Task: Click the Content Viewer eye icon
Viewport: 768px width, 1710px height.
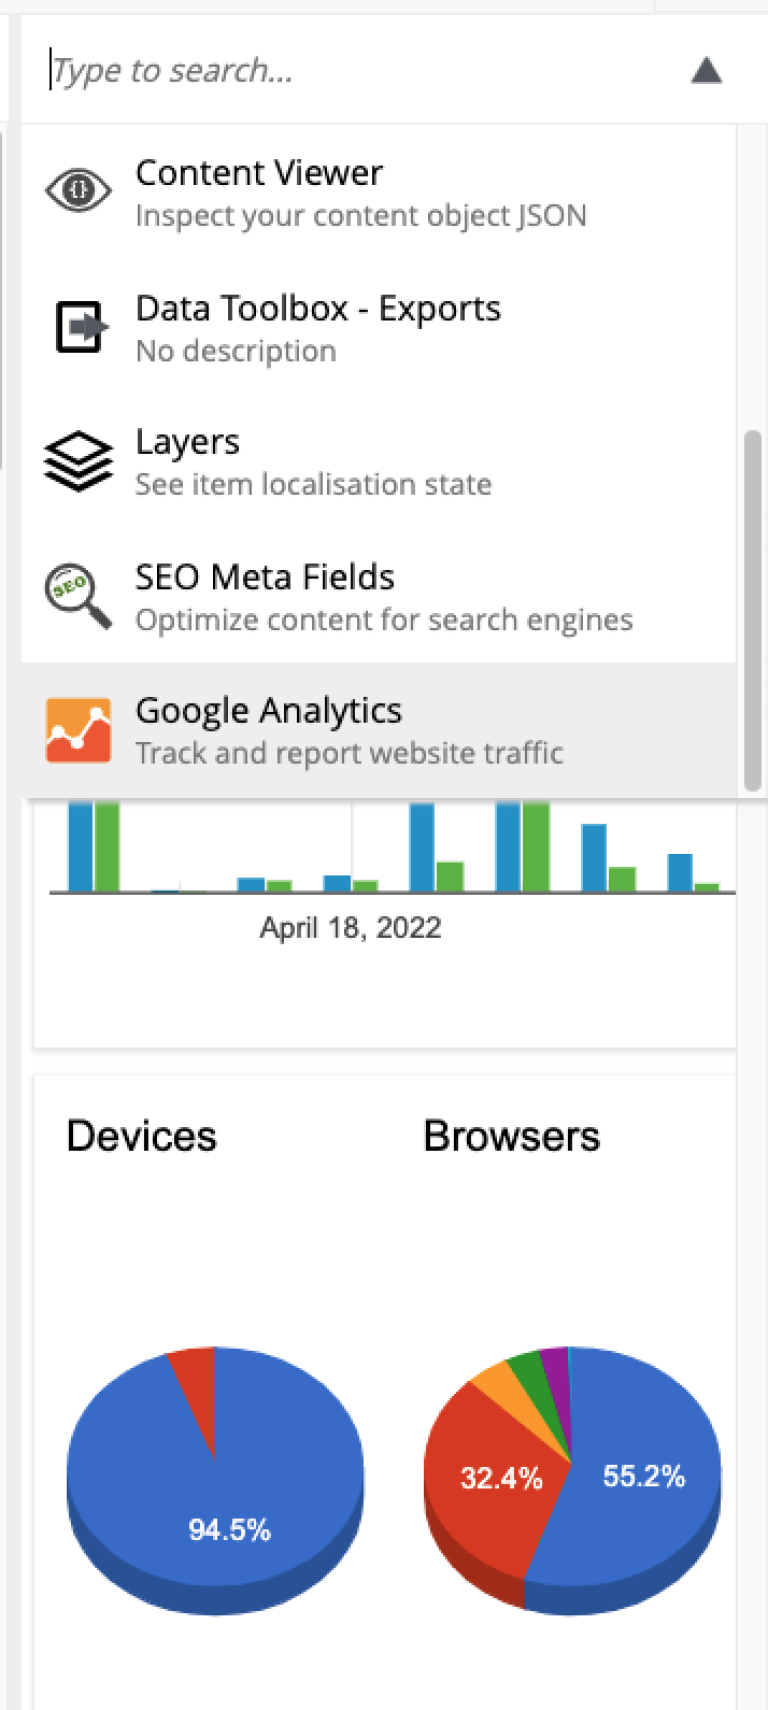Action: point(78,190)
